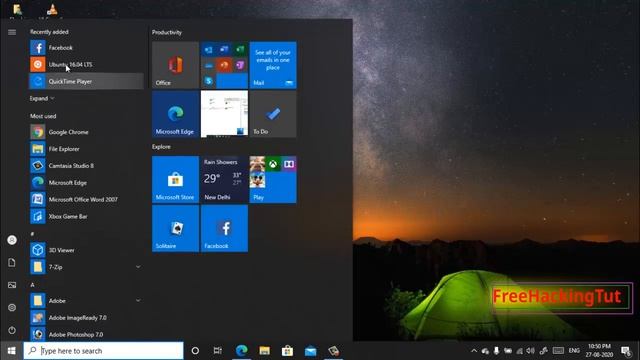Show hidden system tray icons
The image size is (640, 360).
coord(474,351)
